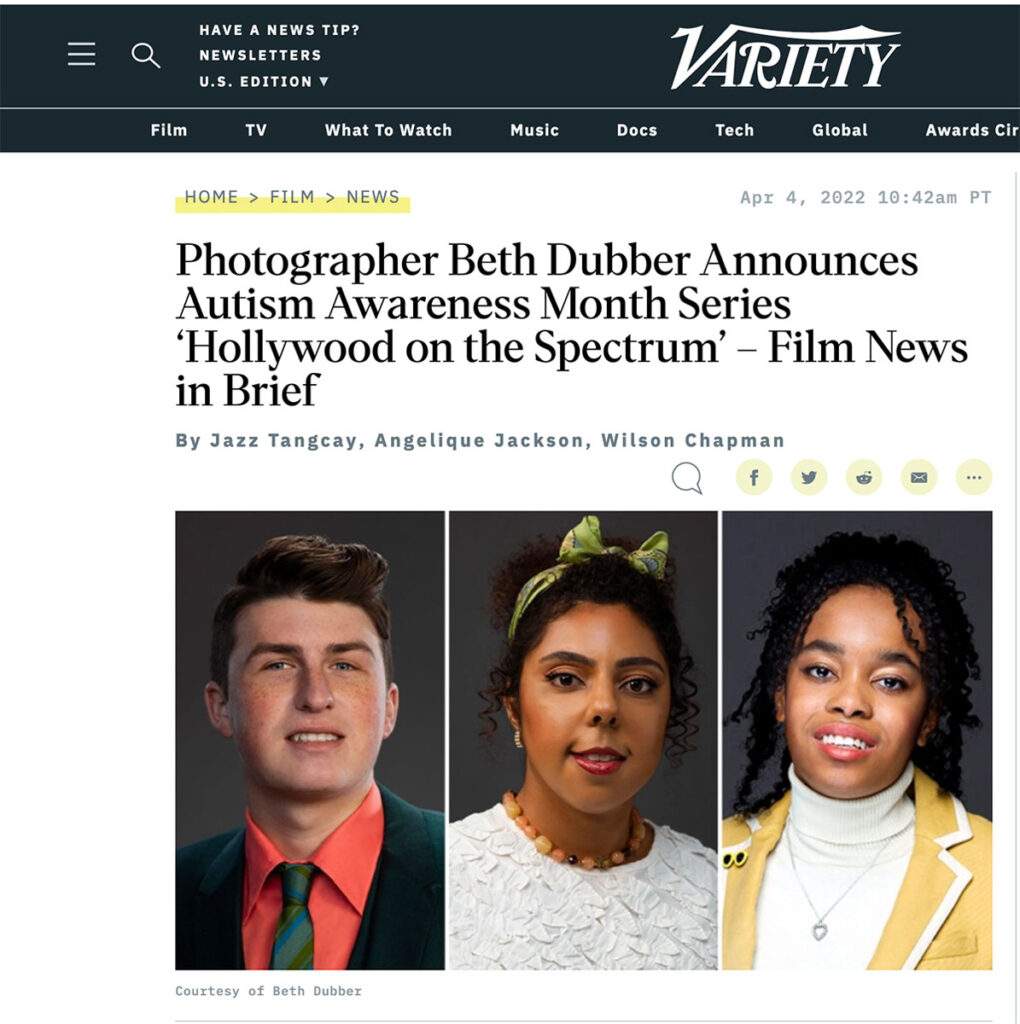Visit author Angelique Jackson's page
This screenshot has width=1020, height=1024.
point(479,440)
